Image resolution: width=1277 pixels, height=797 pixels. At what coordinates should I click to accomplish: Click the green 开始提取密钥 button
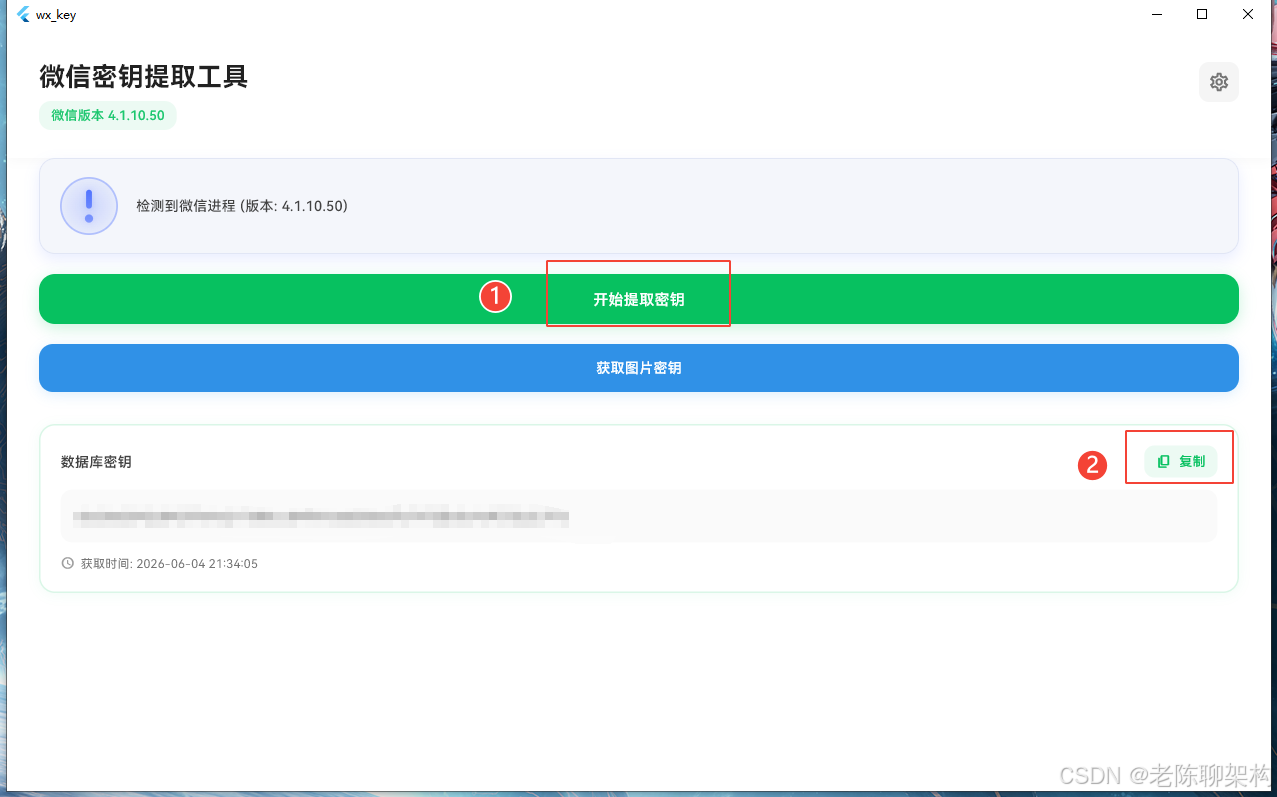point(639,299)
